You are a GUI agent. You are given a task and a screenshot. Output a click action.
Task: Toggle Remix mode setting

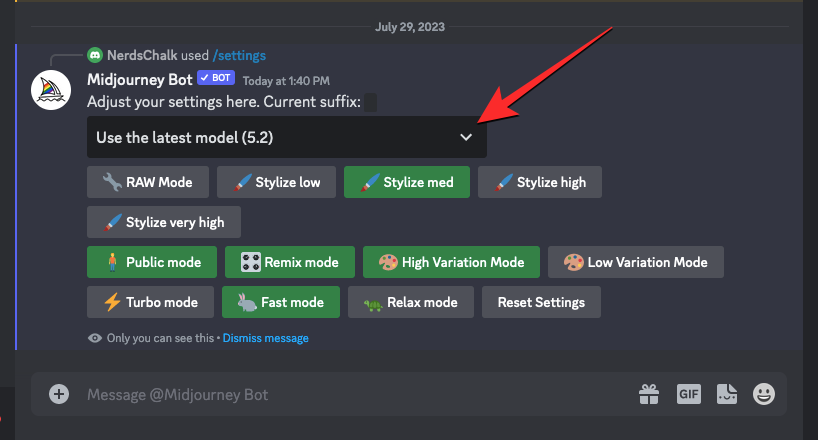(290, 262)
